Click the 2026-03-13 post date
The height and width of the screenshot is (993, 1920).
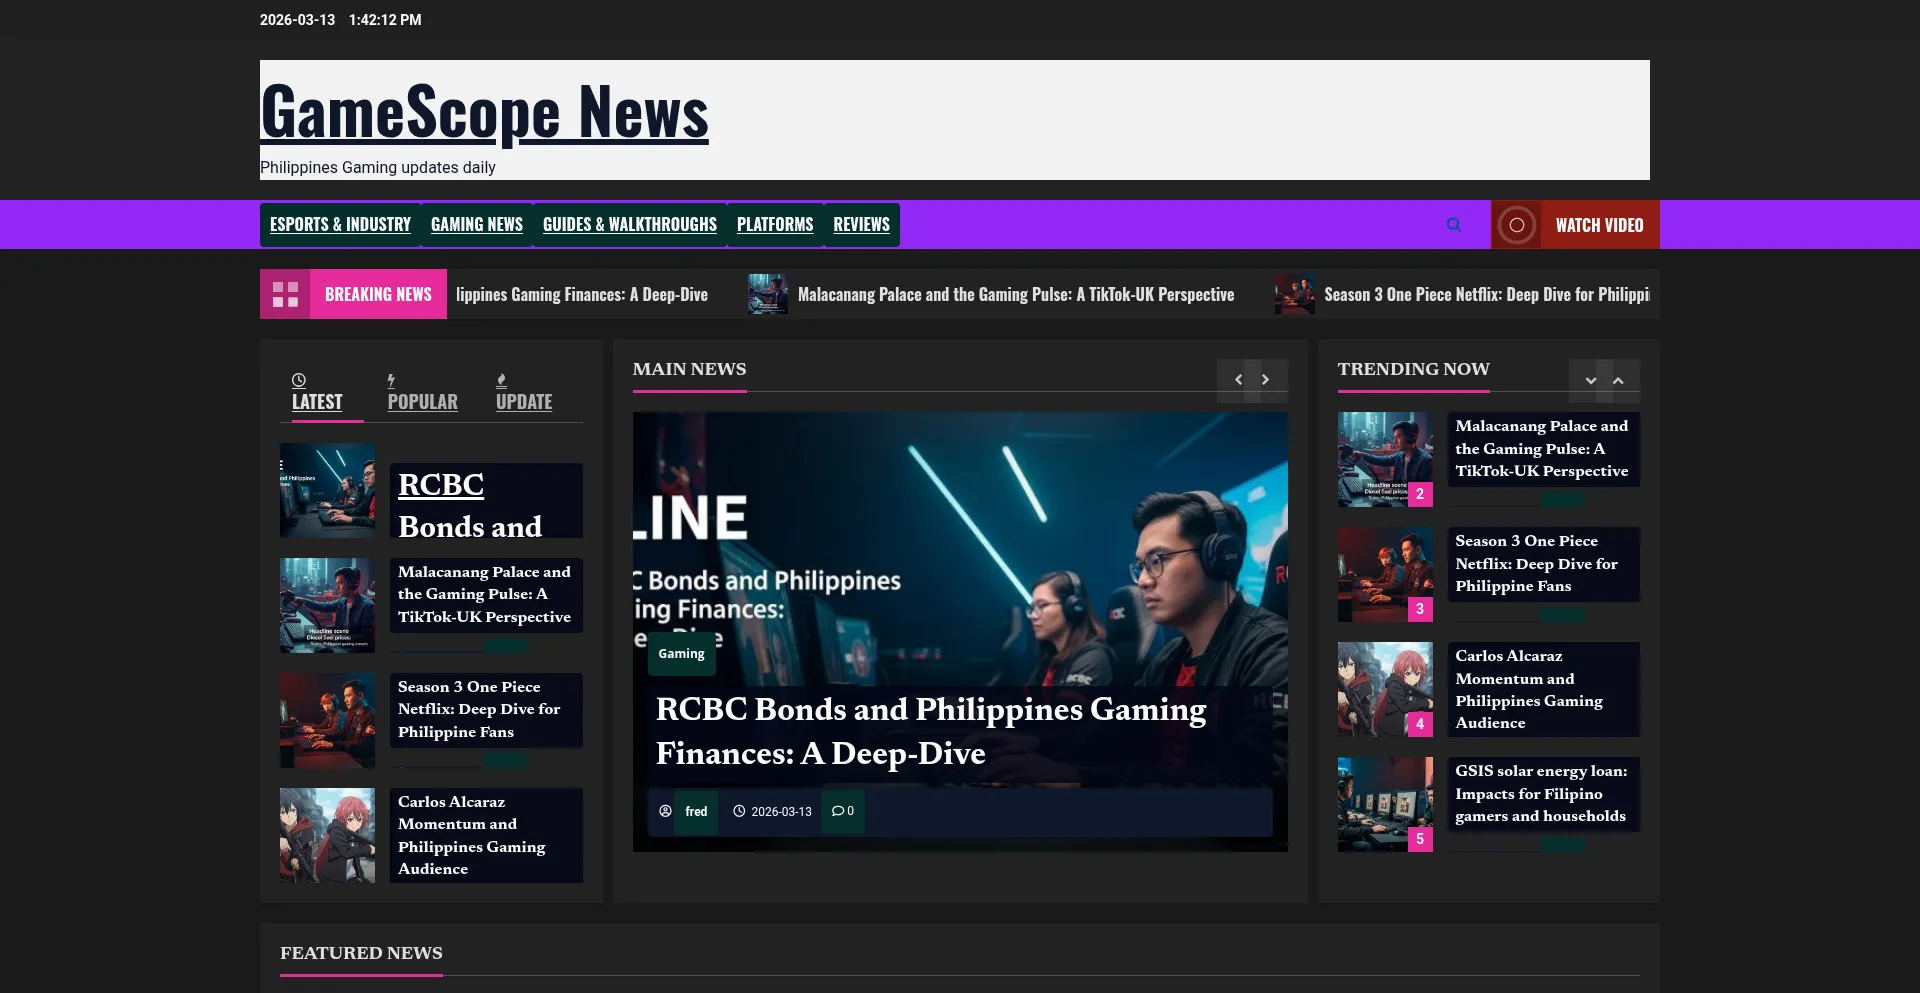pos(781,811)
